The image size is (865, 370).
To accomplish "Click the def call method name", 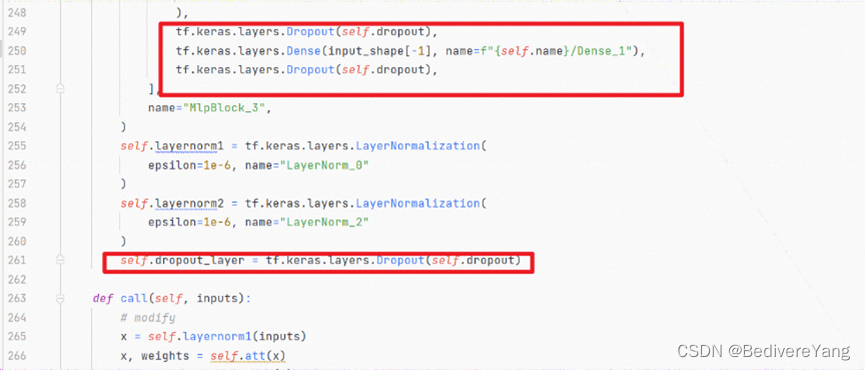I will (x=134, y=298).
